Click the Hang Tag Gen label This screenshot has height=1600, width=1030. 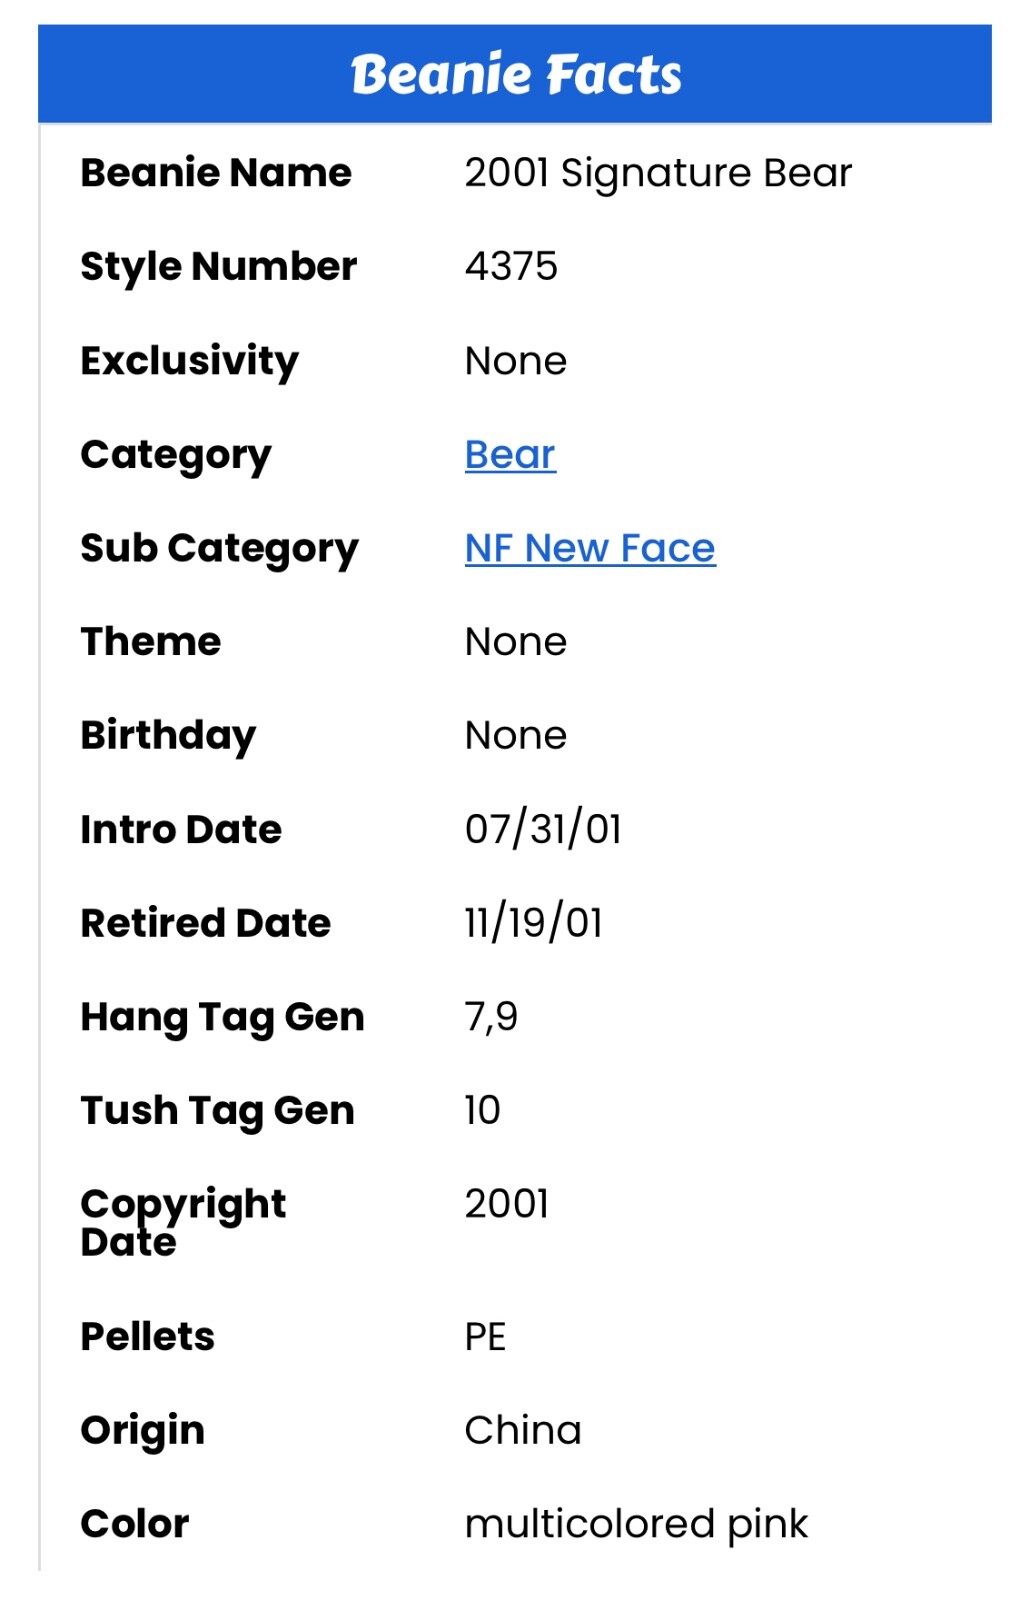(222, 1017)
